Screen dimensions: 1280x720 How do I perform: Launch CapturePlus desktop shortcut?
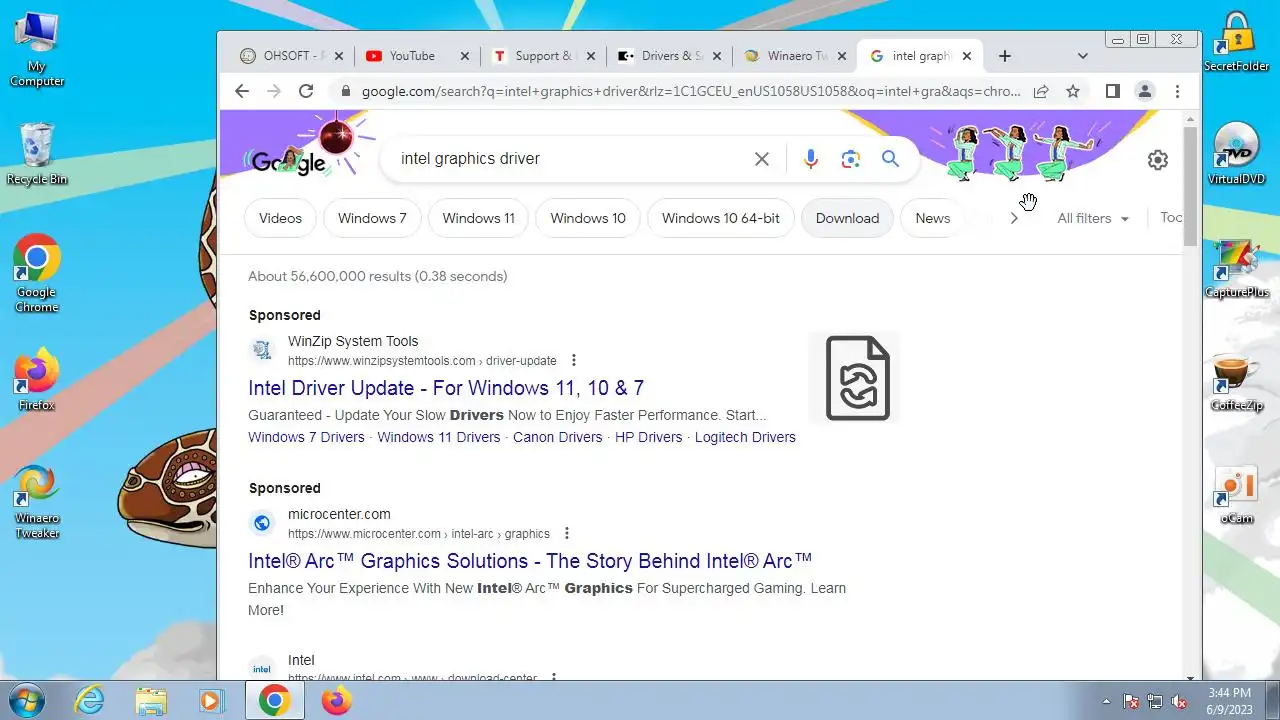pos(1237,267)
